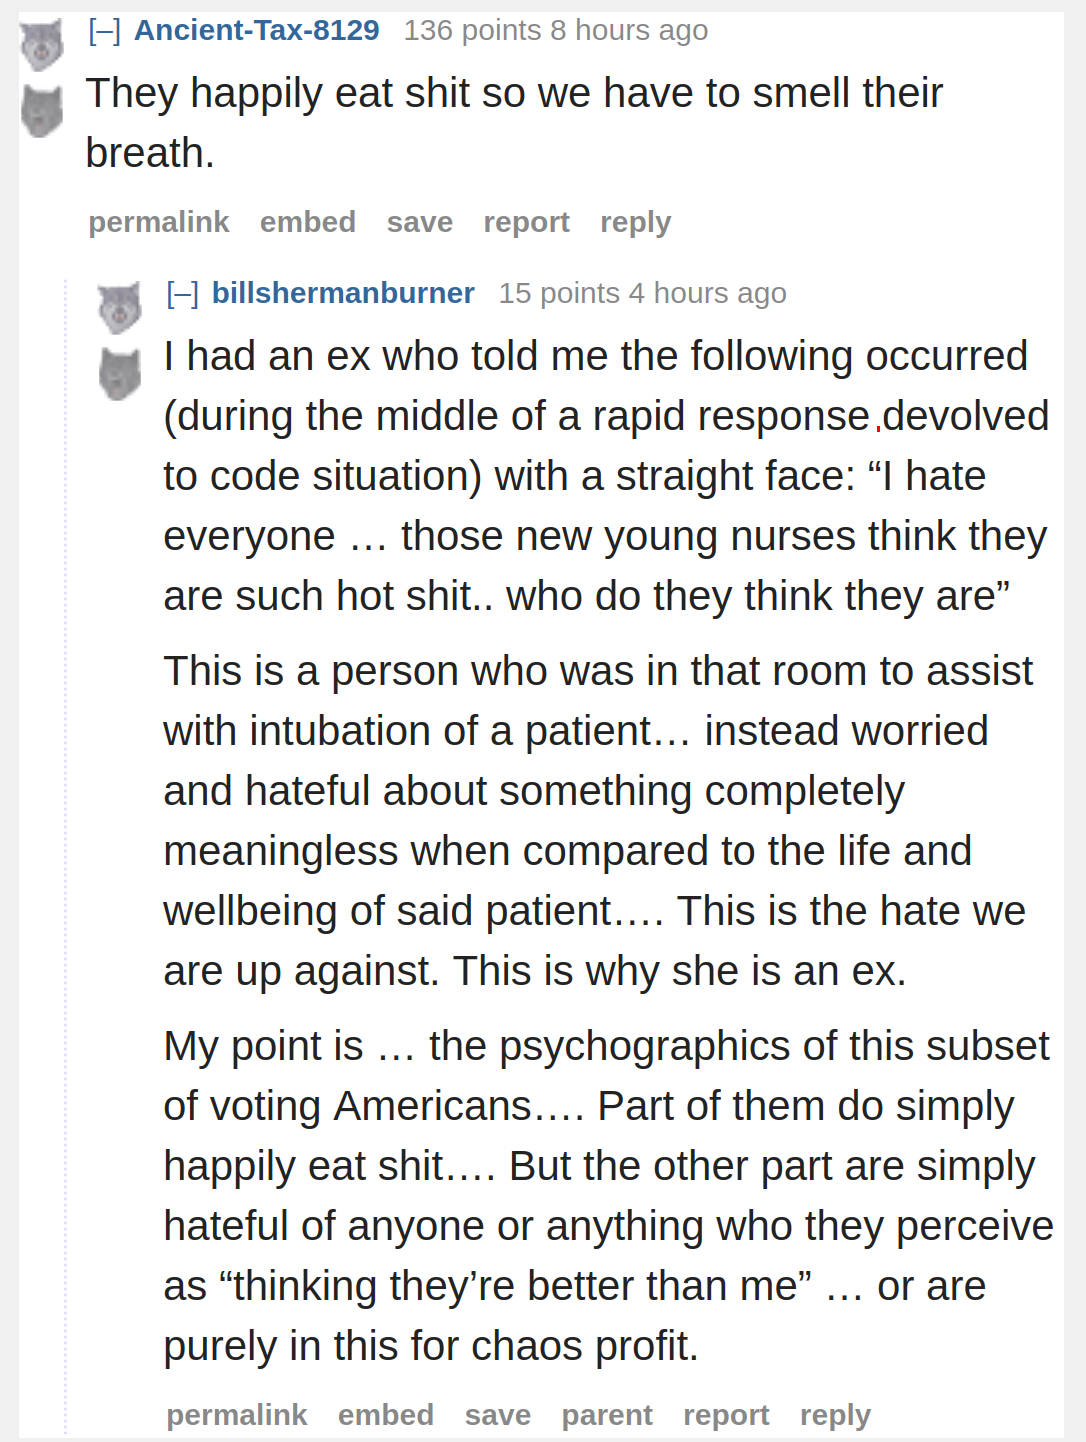Open permalink of billshermanburner's comment
This screenshot has width=1086, height=1442.
pos(237,1415)
